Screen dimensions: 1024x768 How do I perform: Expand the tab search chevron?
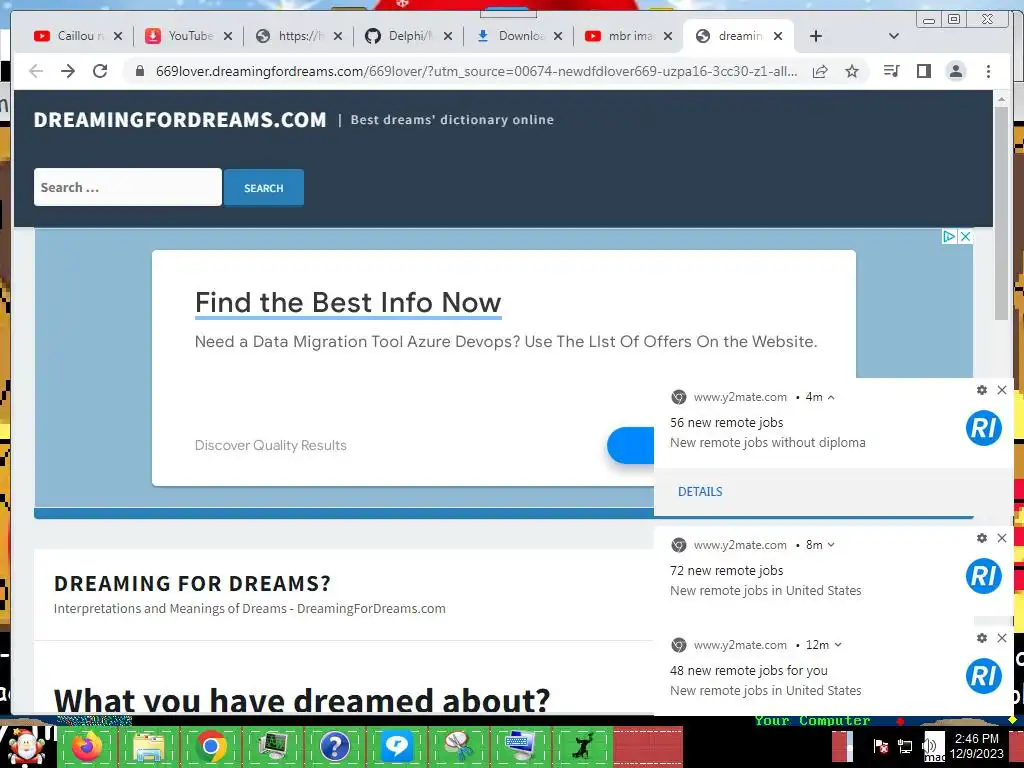coord(893,37)
